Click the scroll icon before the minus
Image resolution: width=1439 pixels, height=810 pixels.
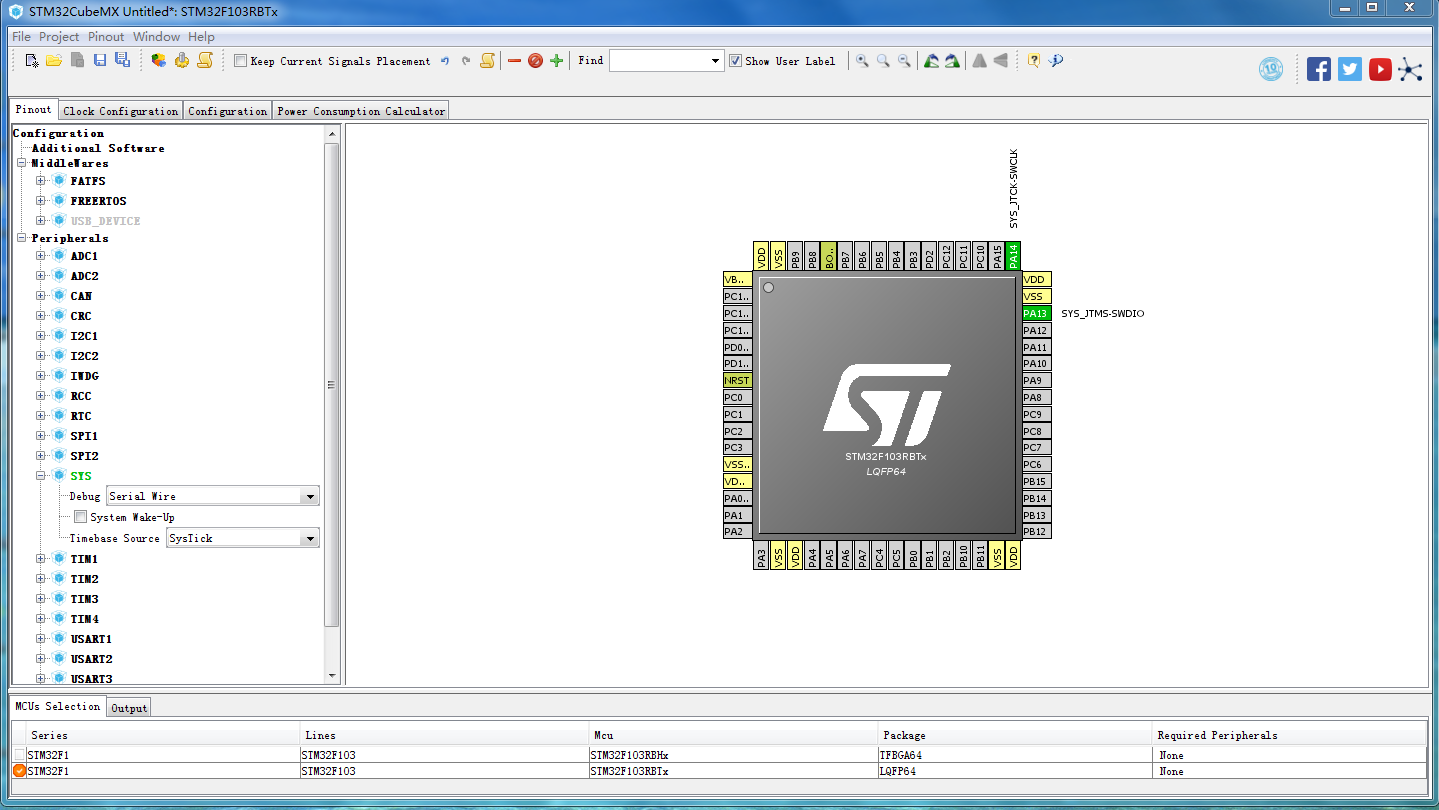(487, 61)
